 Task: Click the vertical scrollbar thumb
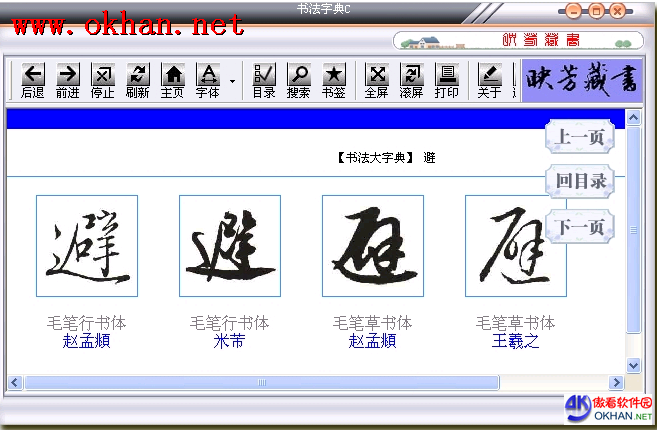[x=633, y=230]
